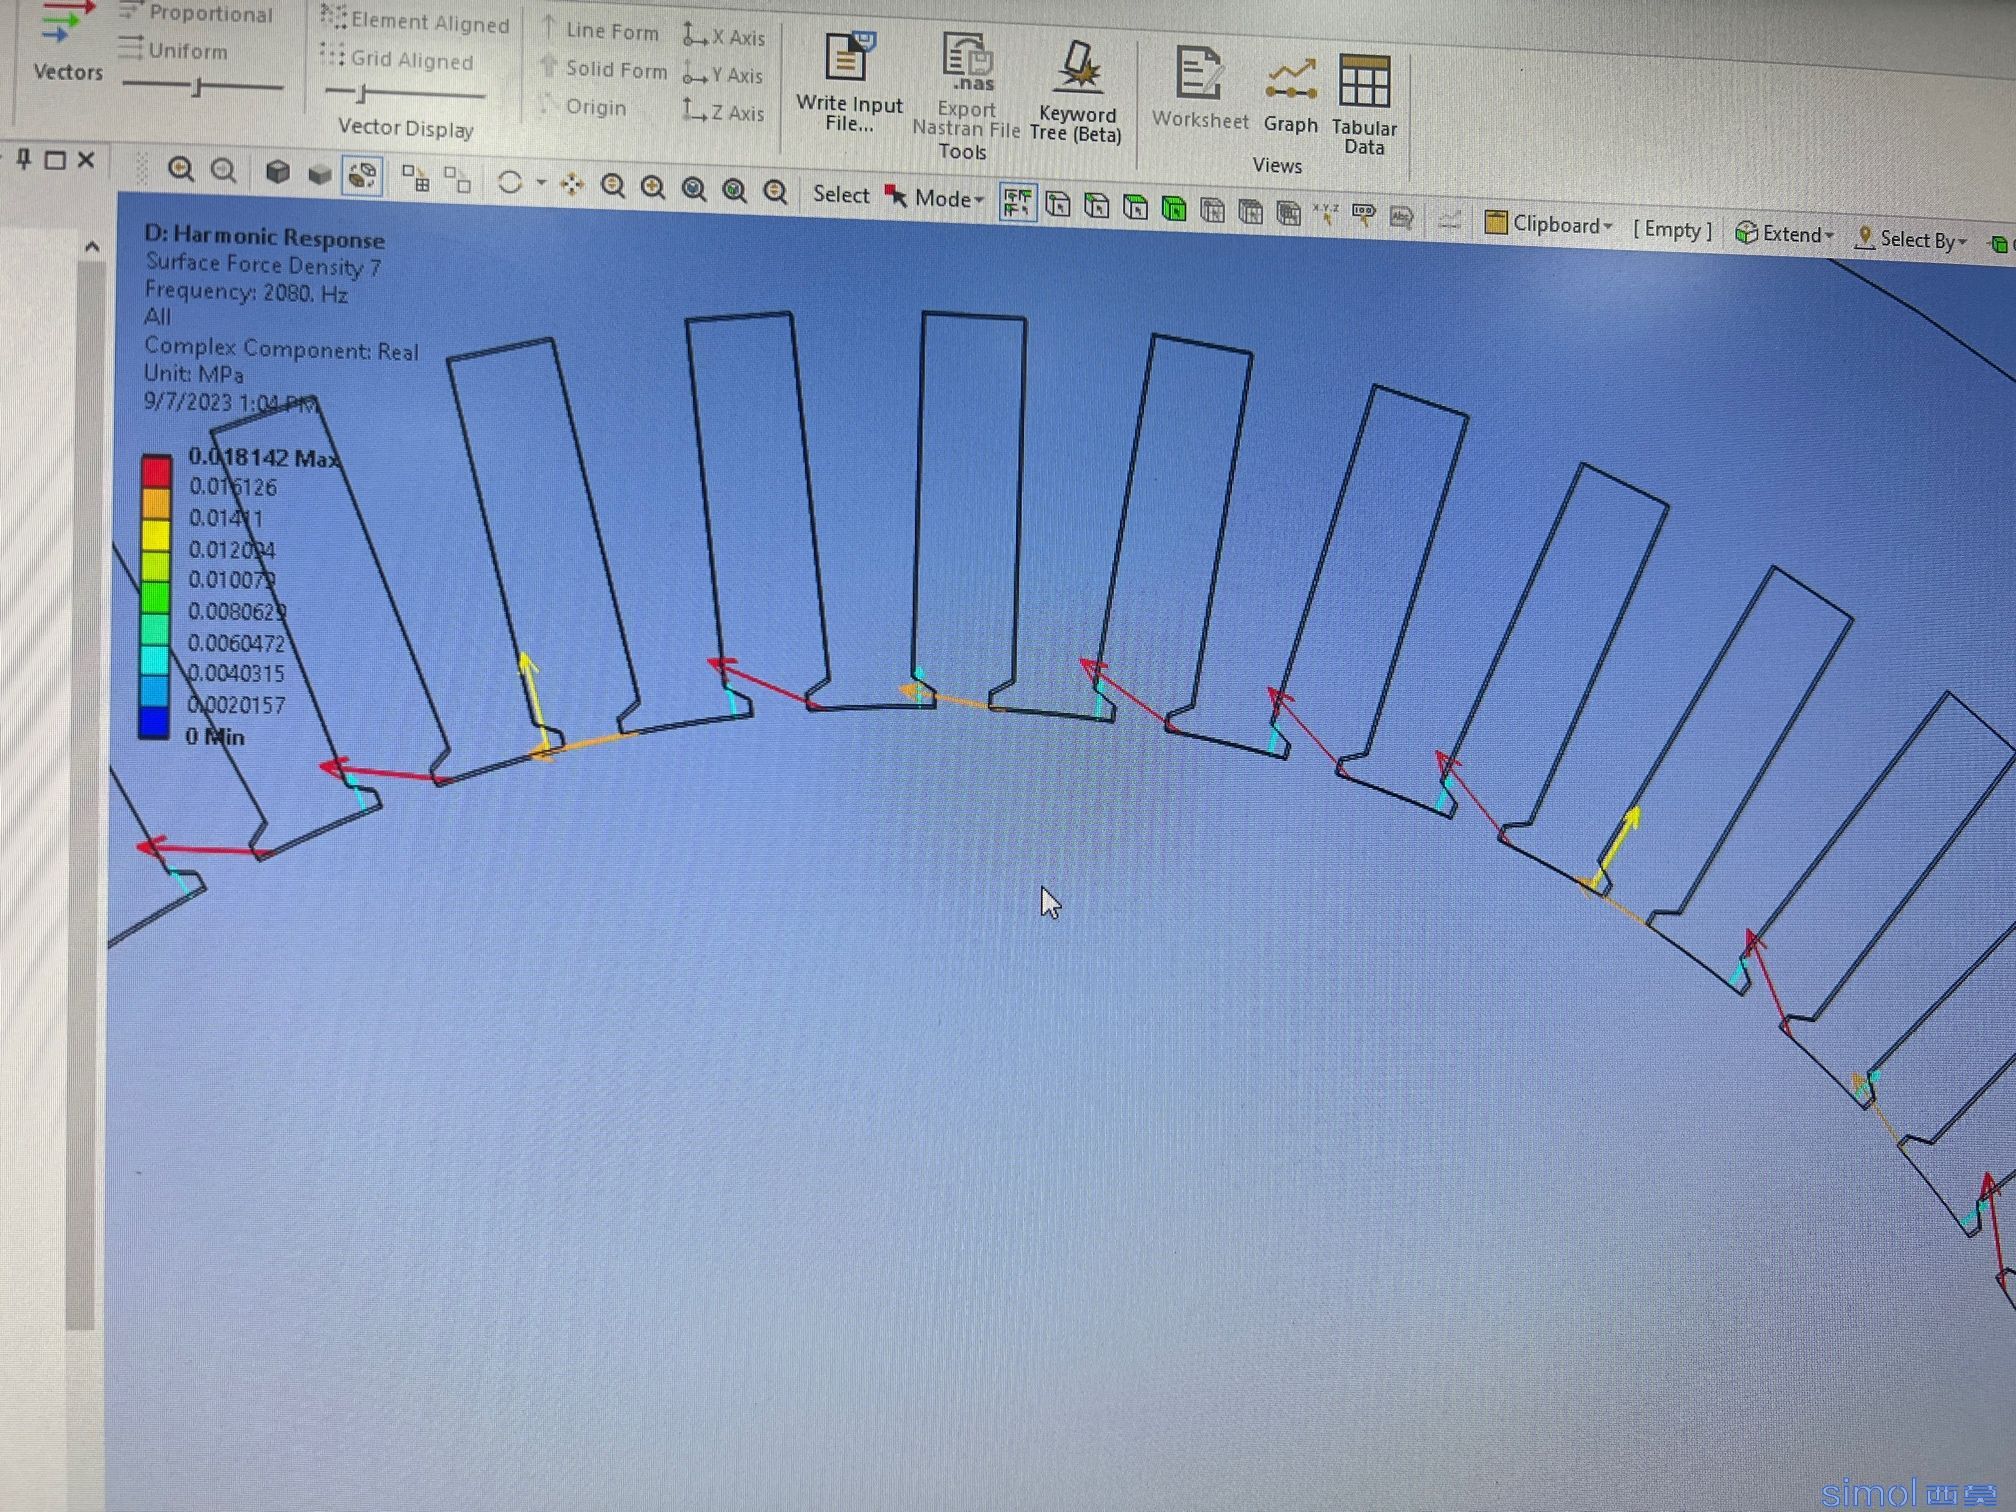Image resolution: width=2016 pixels, height=1512 pixels.
Task: Click the value Probe tag icon
Action: click(1363, 215)
